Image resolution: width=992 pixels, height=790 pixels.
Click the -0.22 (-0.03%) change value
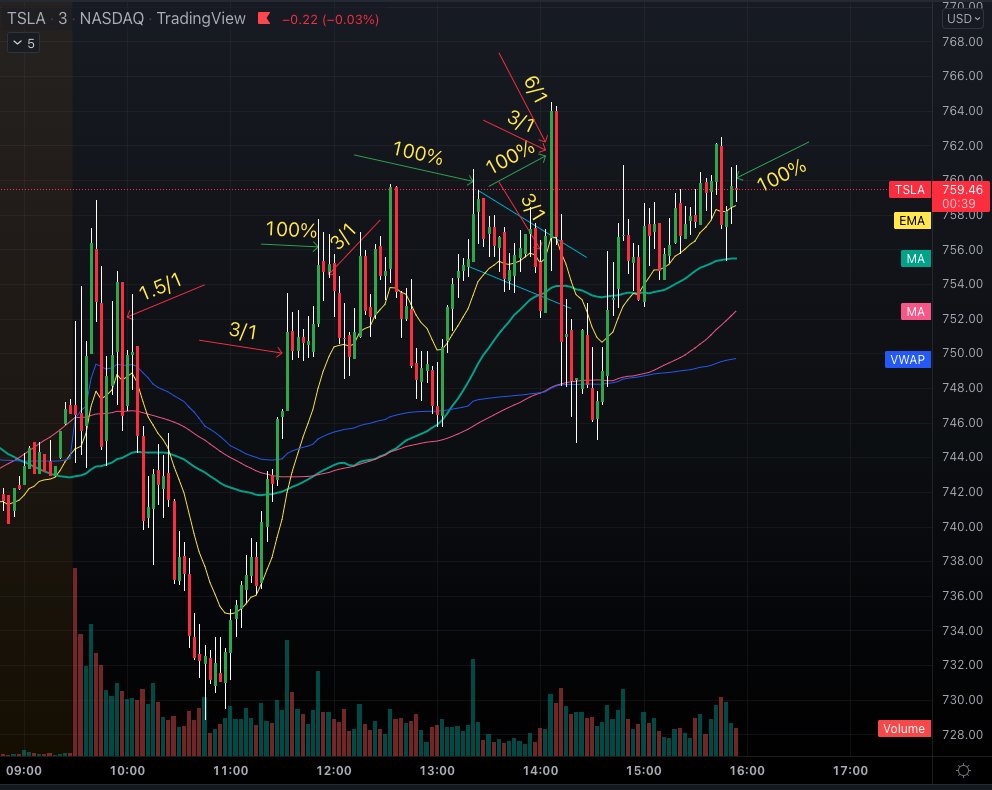[x=330, y=20]
